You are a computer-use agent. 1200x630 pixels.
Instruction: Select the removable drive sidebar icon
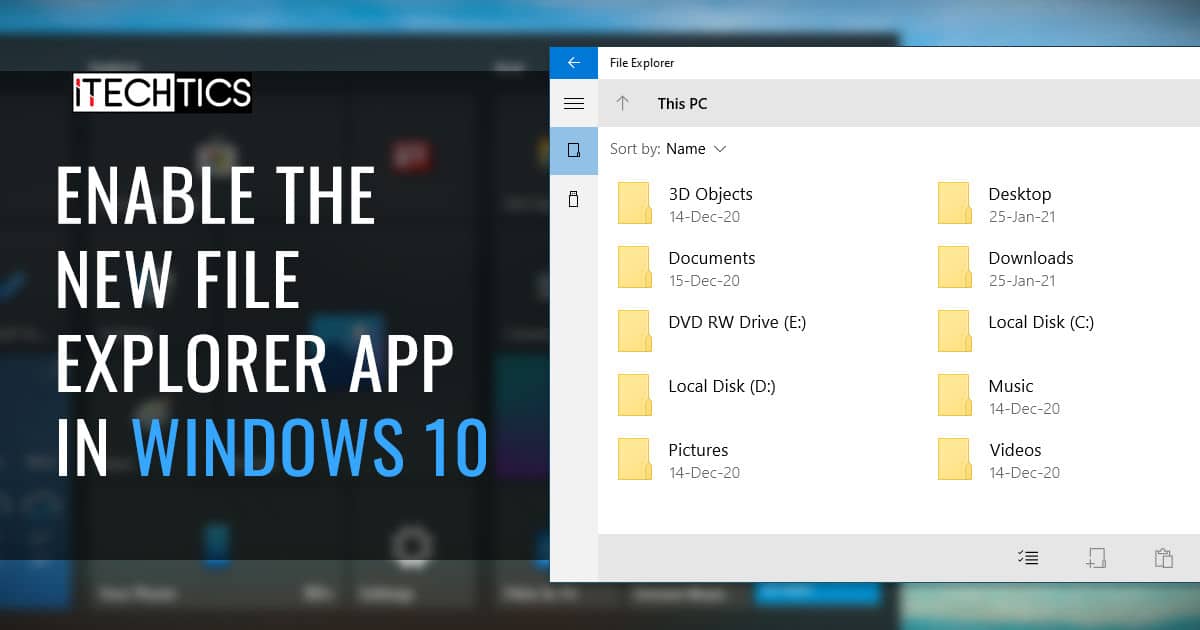[x=574, y=199]
